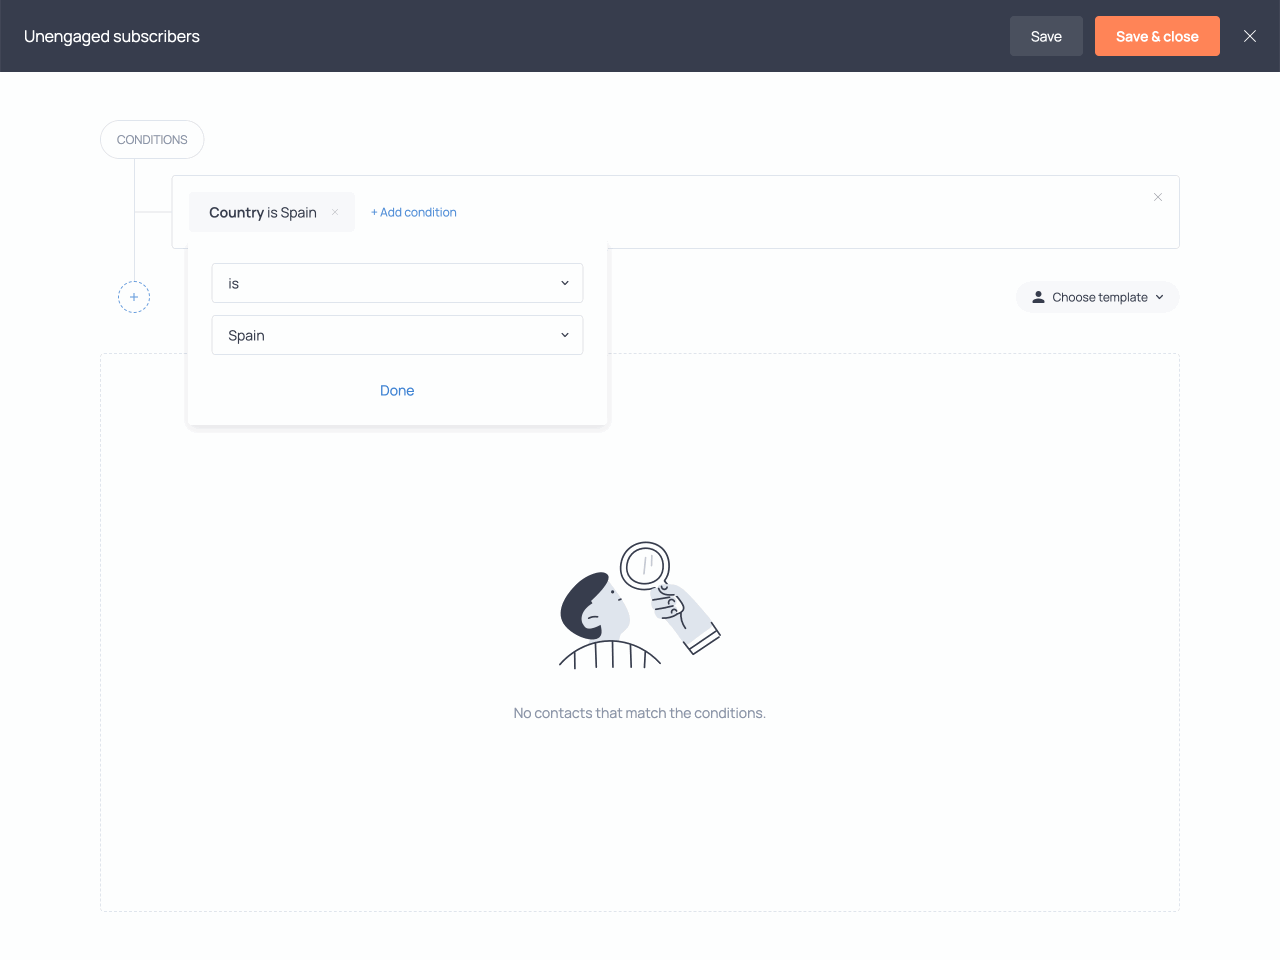Click the chevron arrow beside Choose template
Image resolution: width=1280 pixels, height=960 pixels.
pyautogui.click(x=1160, y=297)
